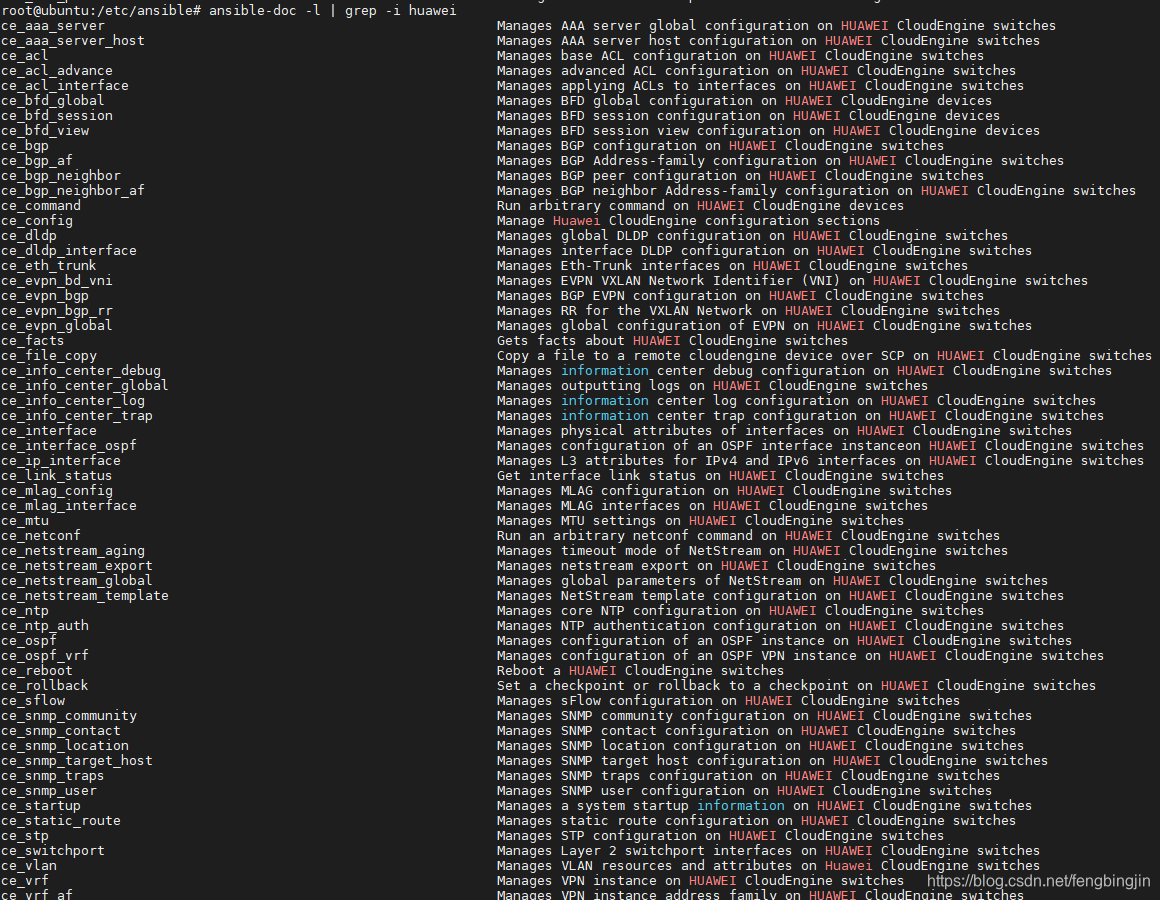Click 'Manages sFlow configuration' description

[x=728, y=701]
